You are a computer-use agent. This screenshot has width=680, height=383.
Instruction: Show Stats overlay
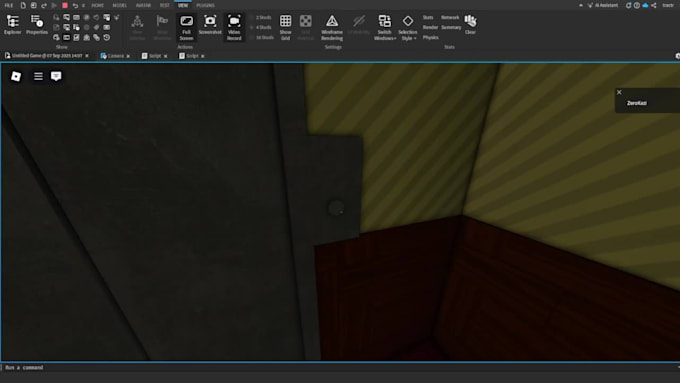pos(428,17)
